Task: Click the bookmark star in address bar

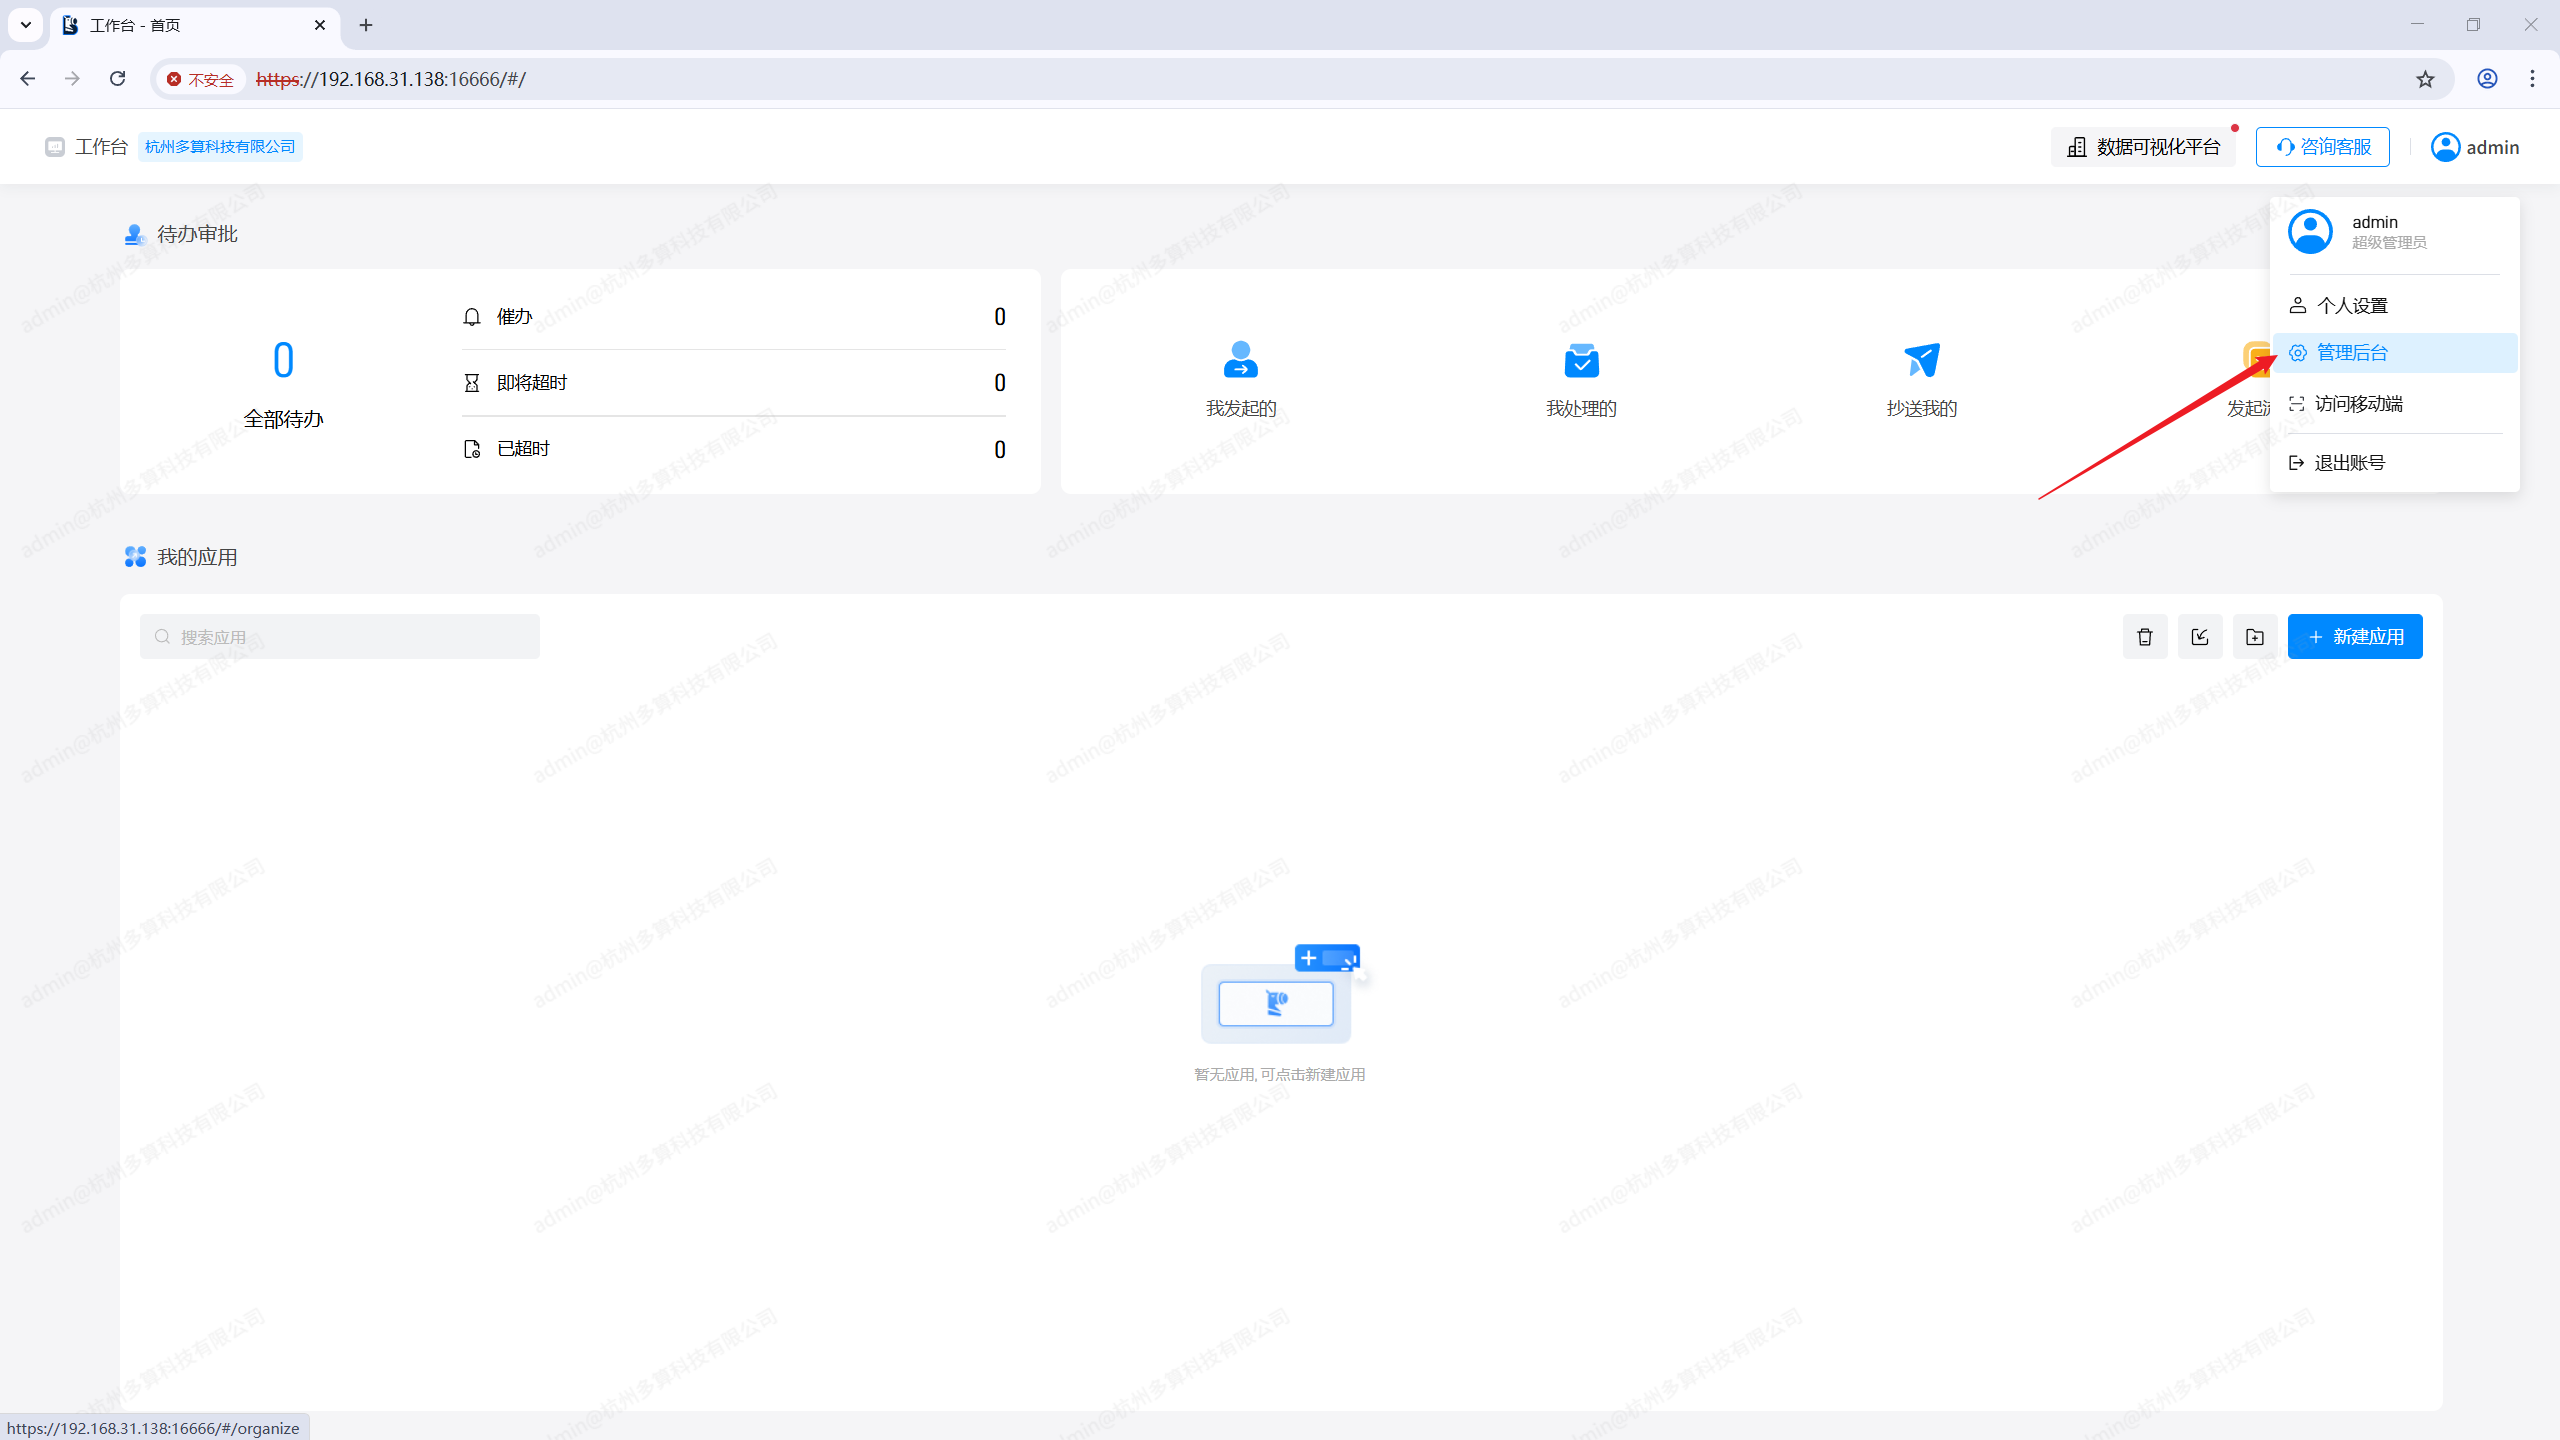Action: (x=2425, y=79)
